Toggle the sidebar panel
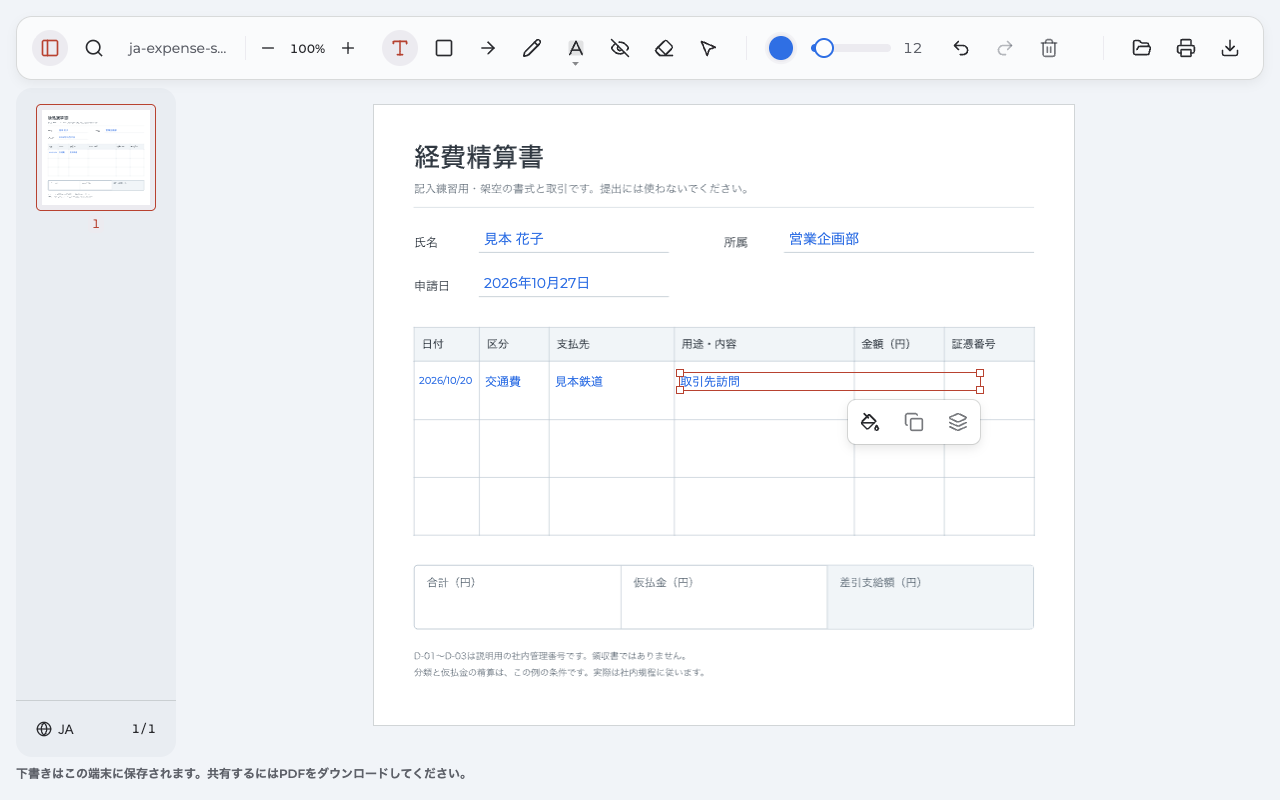The height and width of the screenshot is (800, 1280). click(50, 48)
